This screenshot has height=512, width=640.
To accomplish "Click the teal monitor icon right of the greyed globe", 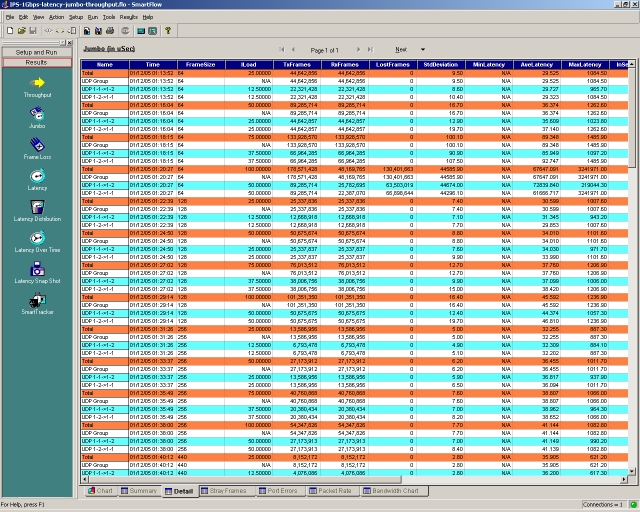I will (141, 31).
